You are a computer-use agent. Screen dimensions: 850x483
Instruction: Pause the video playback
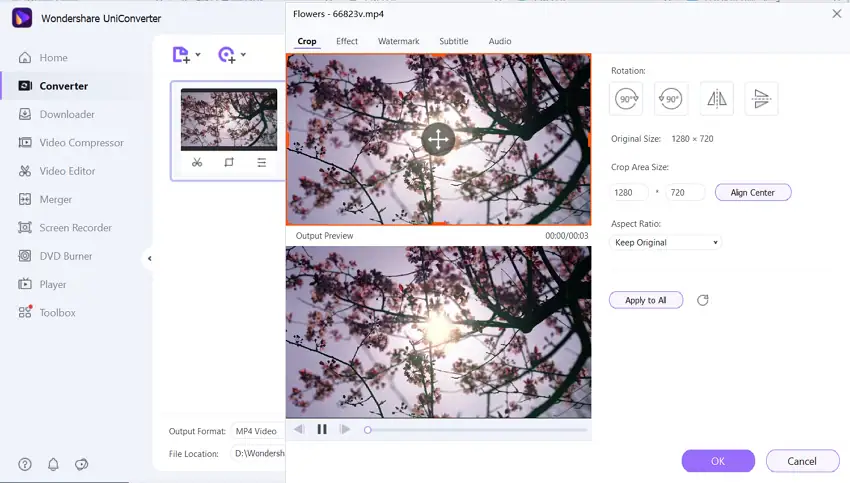[322, 429]
